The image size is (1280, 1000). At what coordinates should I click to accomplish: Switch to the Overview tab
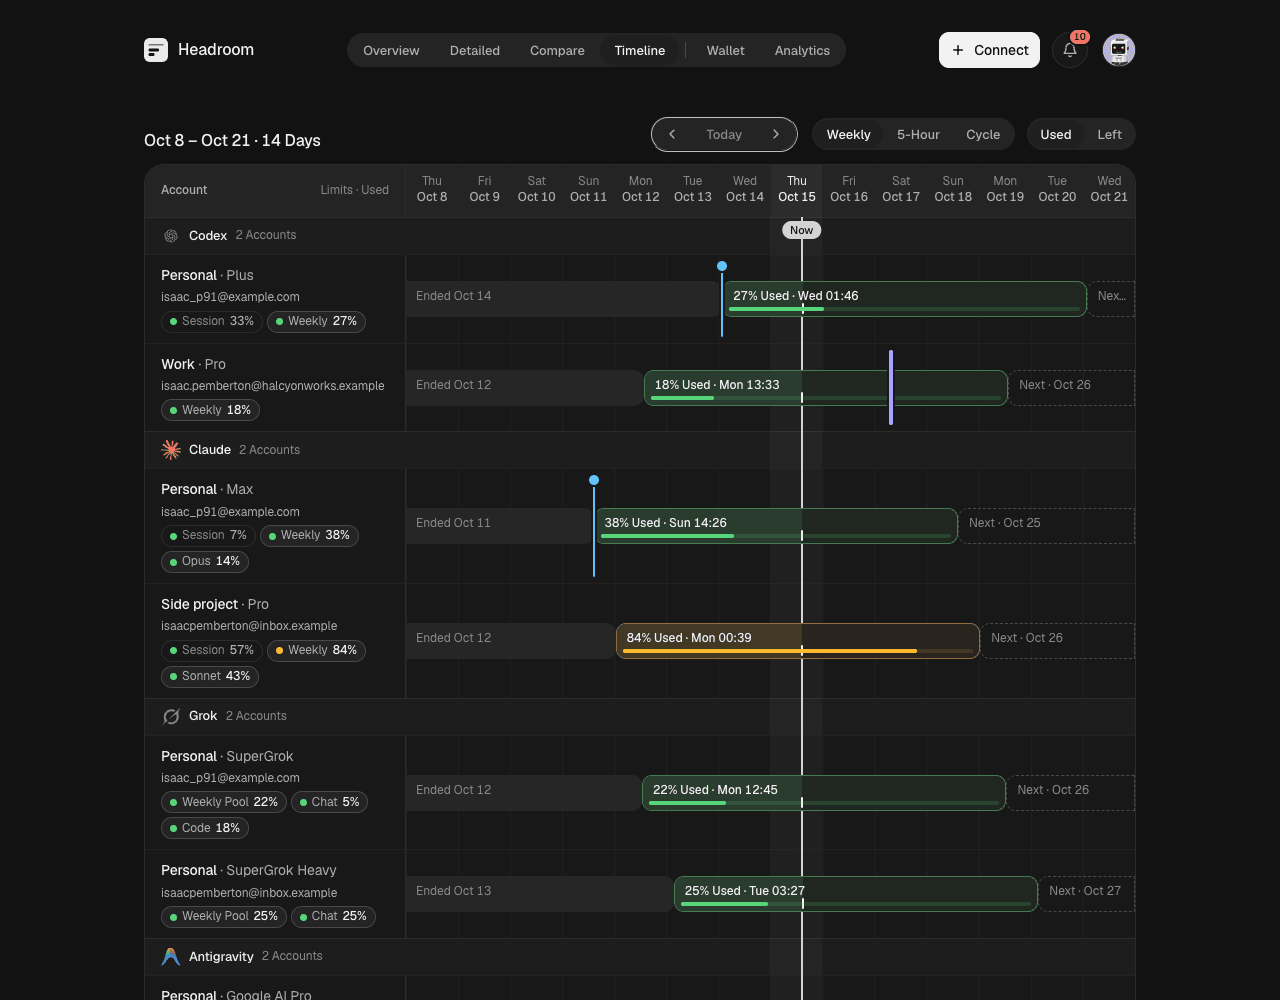(391, 50)
